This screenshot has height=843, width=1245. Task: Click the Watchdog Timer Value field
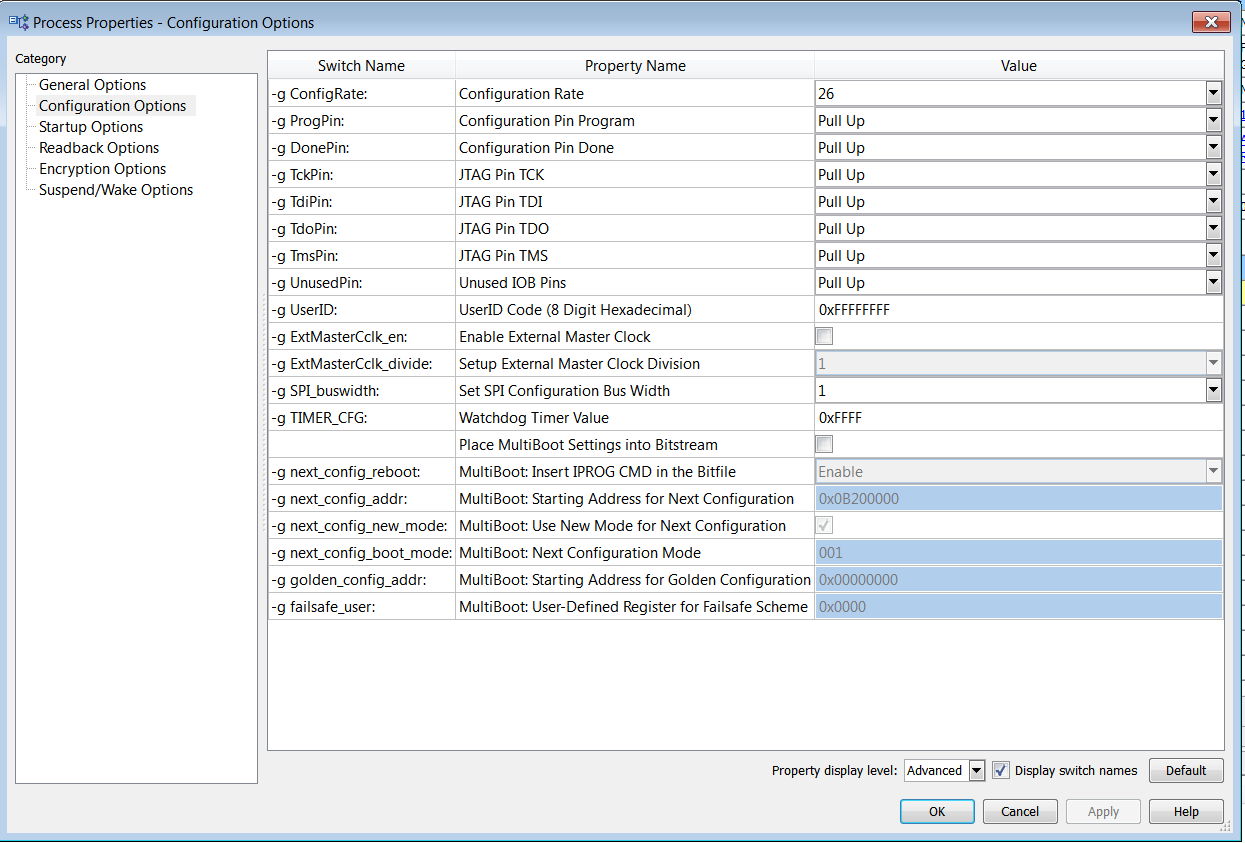pos(1019,417)
